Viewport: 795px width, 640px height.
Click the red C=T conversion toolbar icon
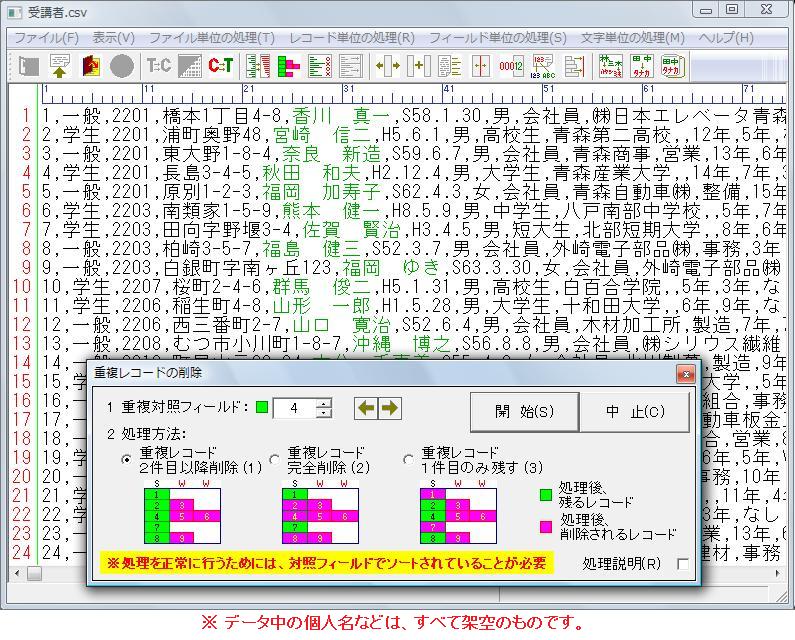pos(220,67)
